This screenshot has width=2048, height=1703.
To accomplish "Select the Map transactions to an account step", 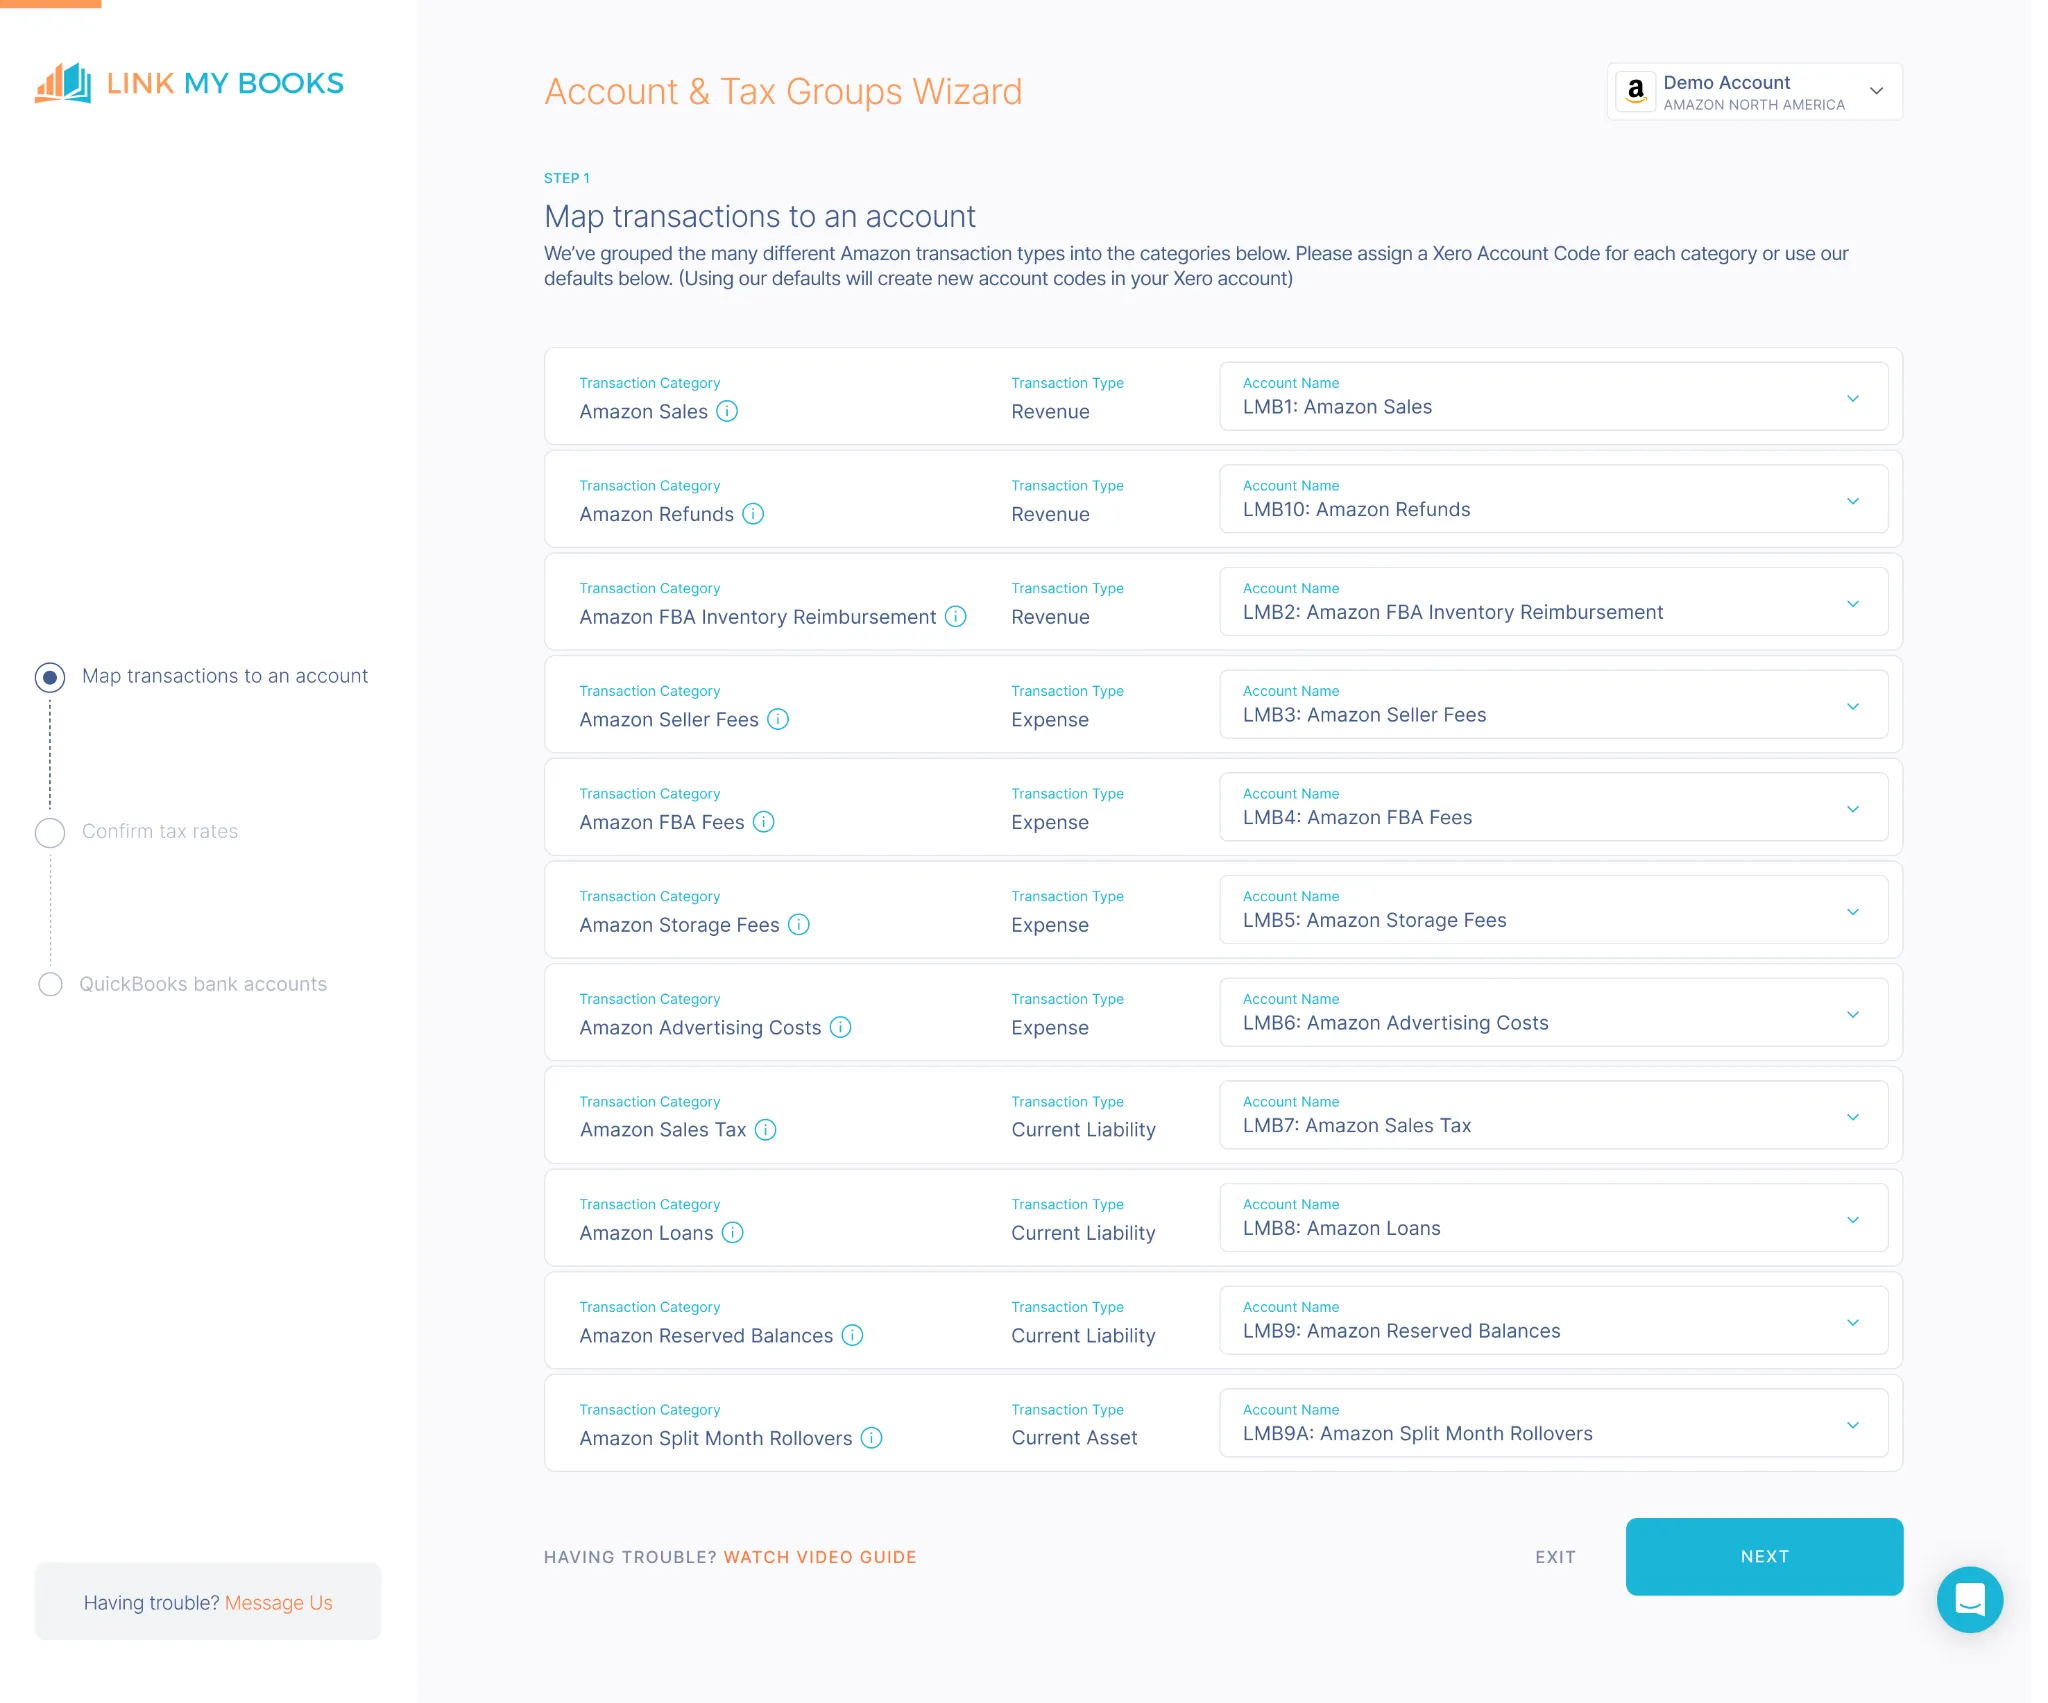I will click(x=50, y=677).
